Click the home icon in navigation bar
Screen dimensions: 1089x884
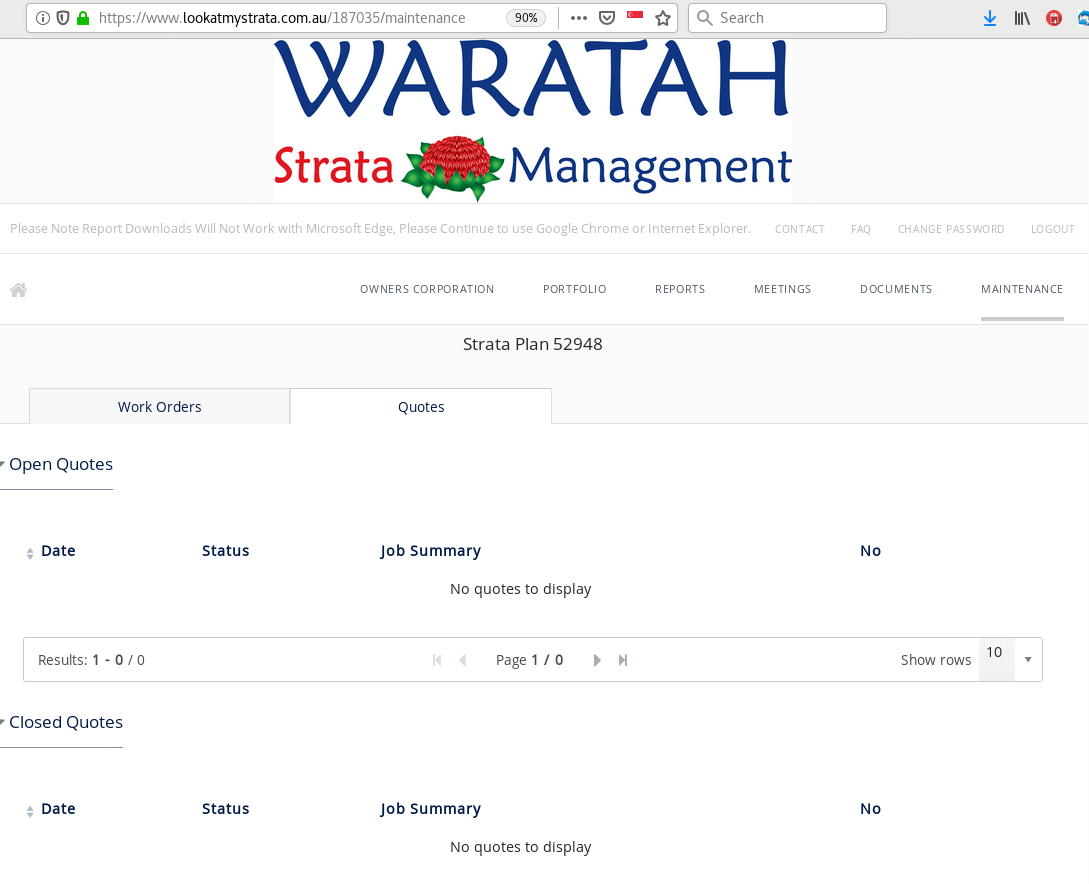(x=19, y=290)
